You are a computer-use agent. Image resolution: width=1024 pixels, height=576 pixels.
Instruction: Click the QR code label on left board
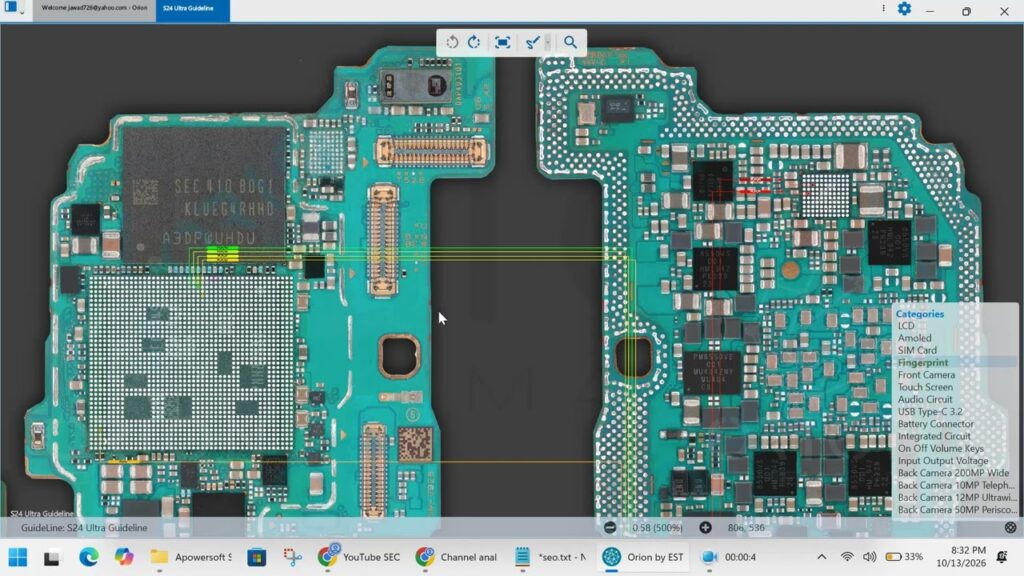[x=415, y=445]
